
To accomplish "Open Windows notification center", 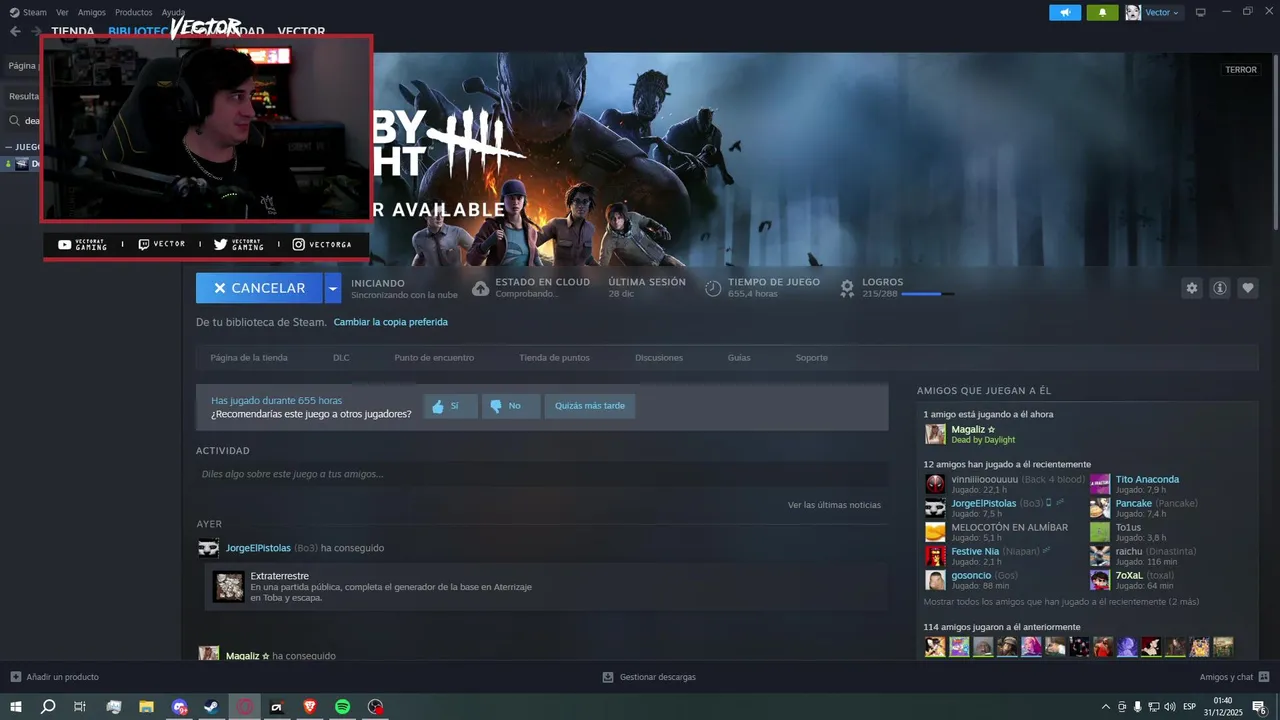I will click(x=1259, y=707).
